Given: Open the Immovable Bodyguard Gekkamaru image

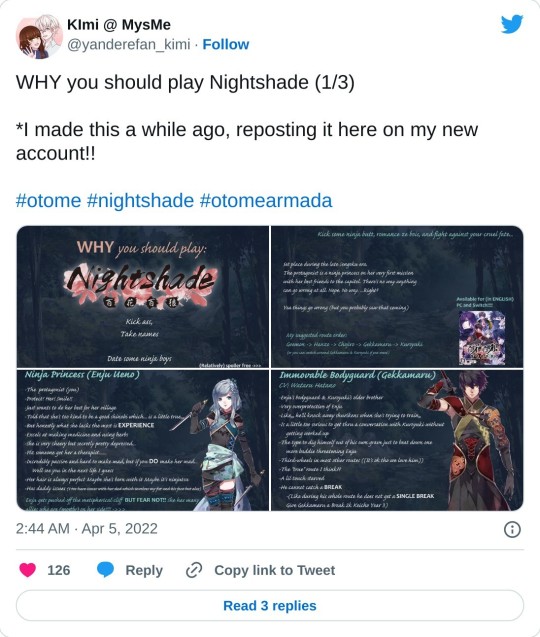Looking at the screenshot, I should click(x=397, y=440).
